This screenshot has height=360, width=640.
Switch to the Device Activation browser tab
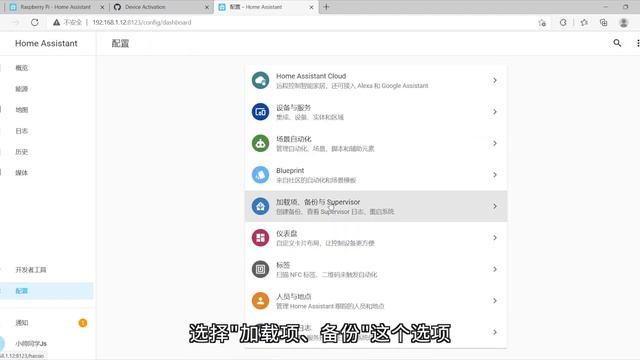tap(160, 7)
